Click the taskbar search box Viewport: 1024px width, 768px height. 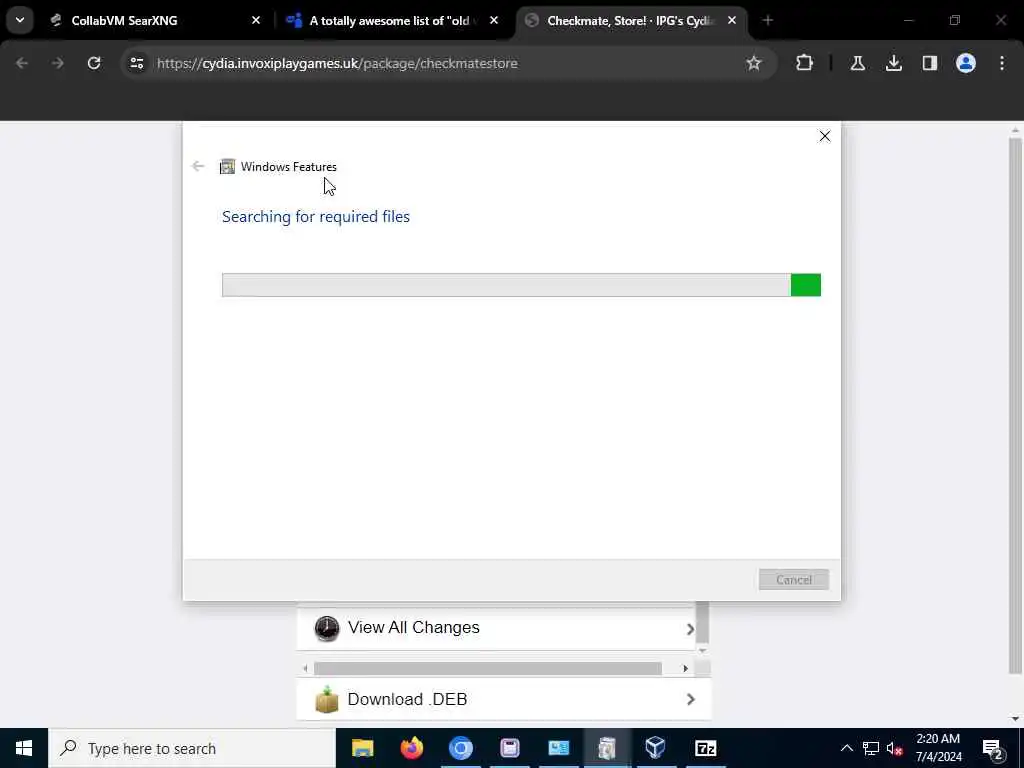pos(192,748)
